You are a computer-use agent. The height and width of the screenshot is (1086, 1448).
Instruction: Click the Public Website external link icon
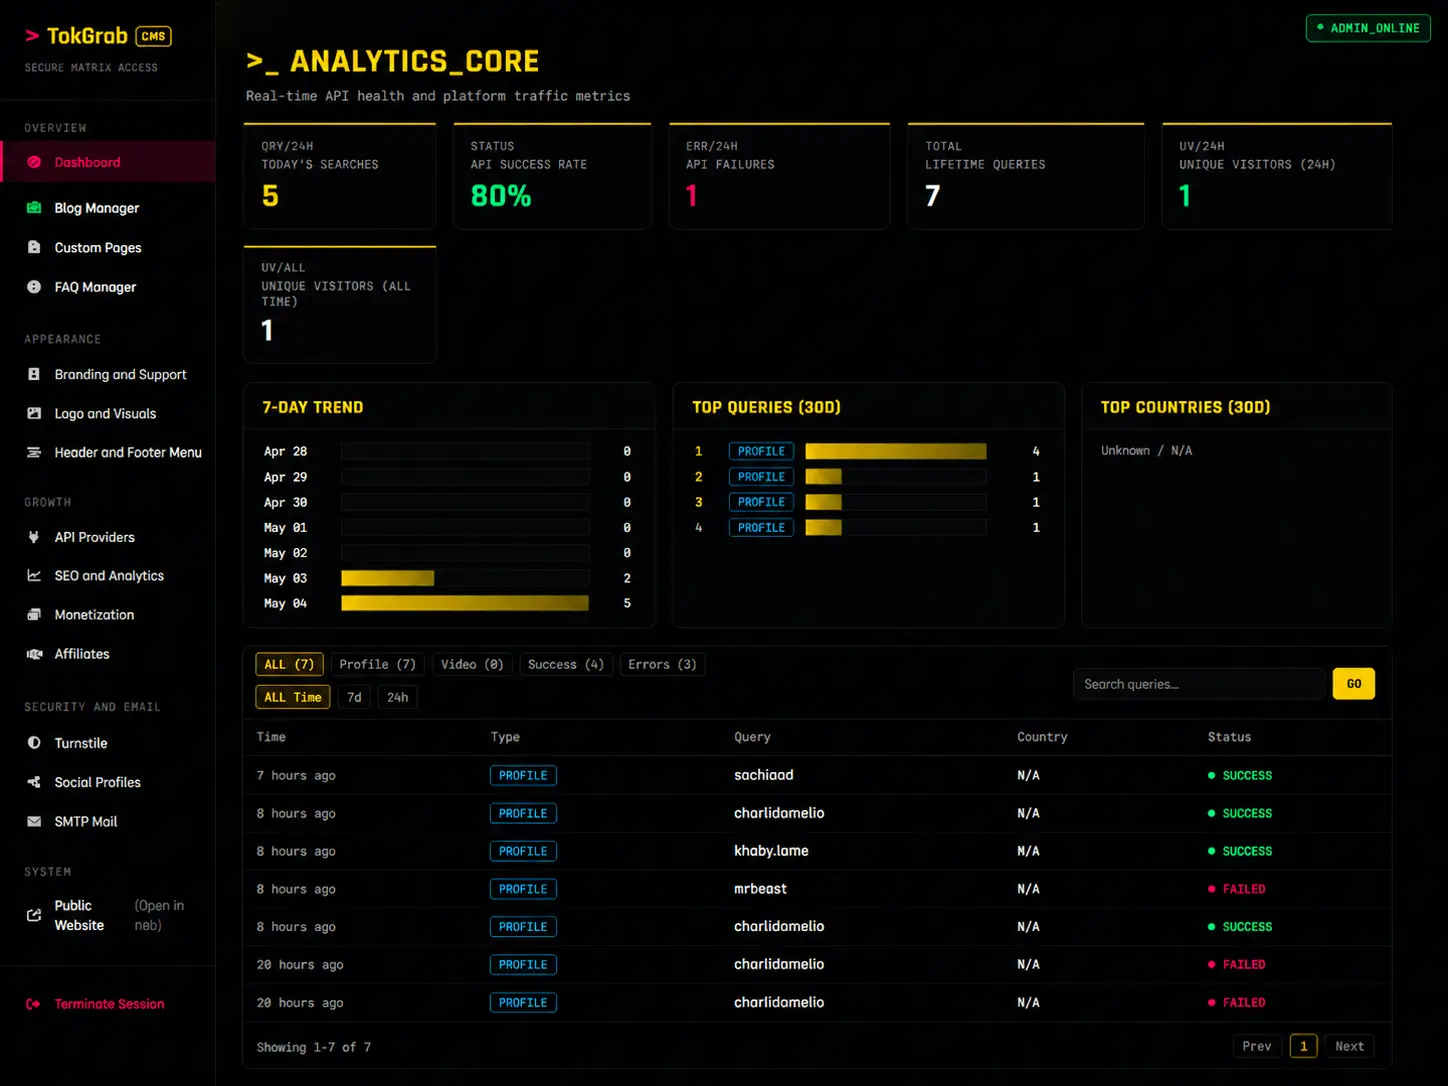[x=34, y=915]
